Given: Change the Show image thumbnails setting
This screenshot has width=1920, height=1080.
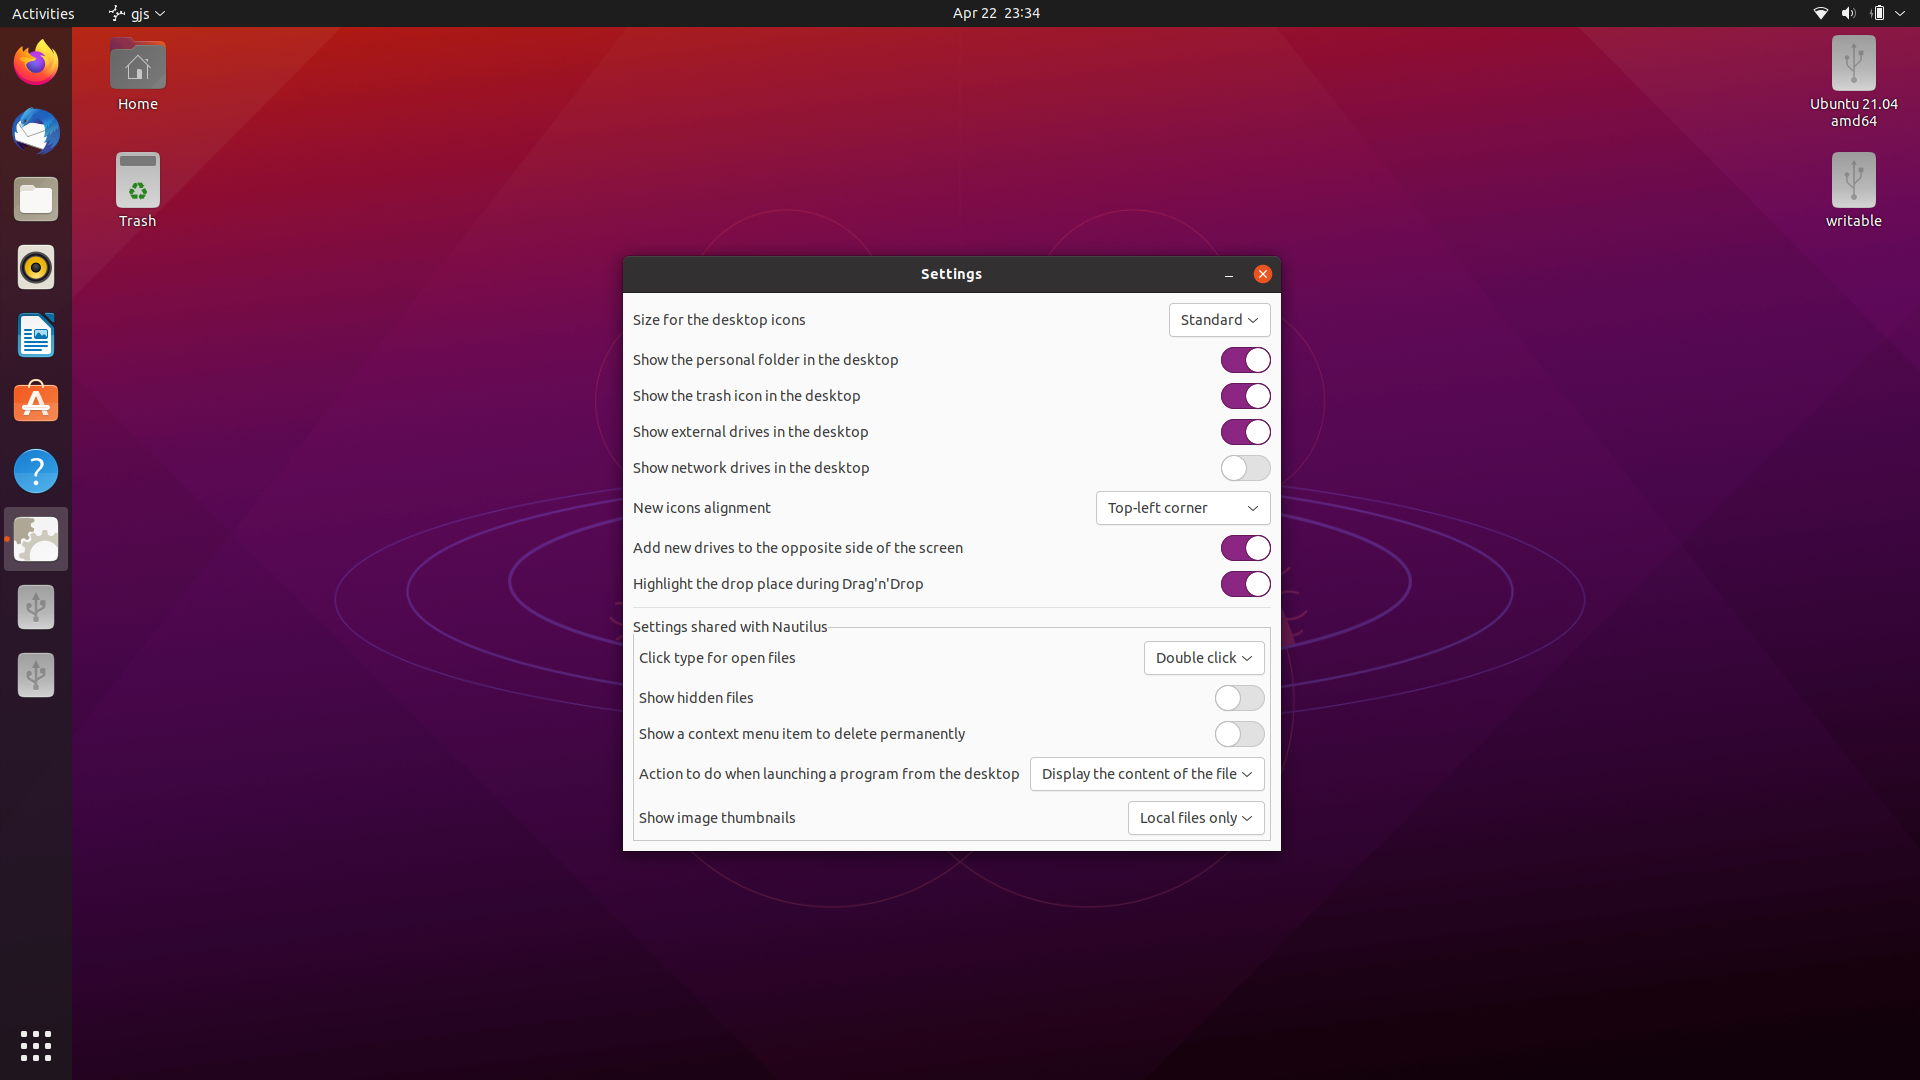Looking at the screenshot, I should click(1196, 817).
